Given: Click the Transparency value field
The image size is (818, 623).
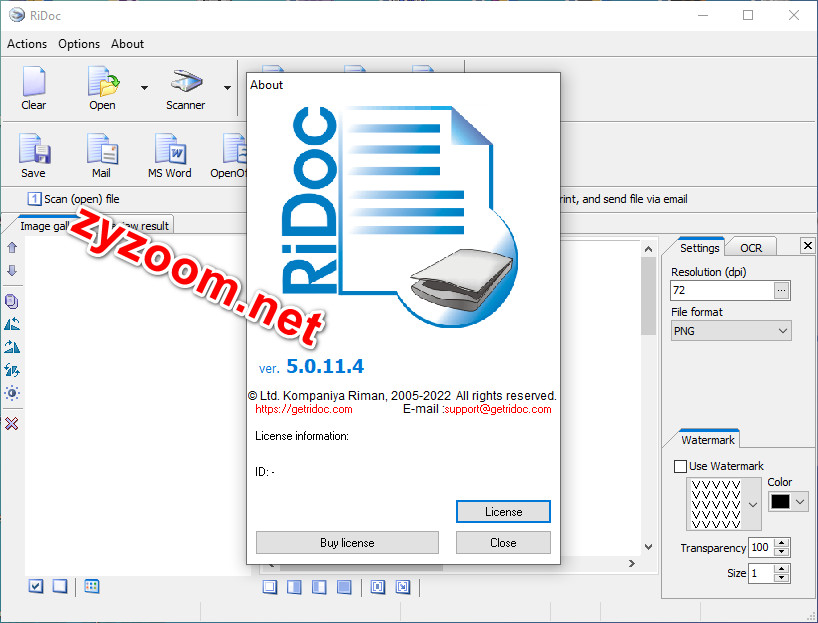Looking at the screenshot, I should point(761,547).
